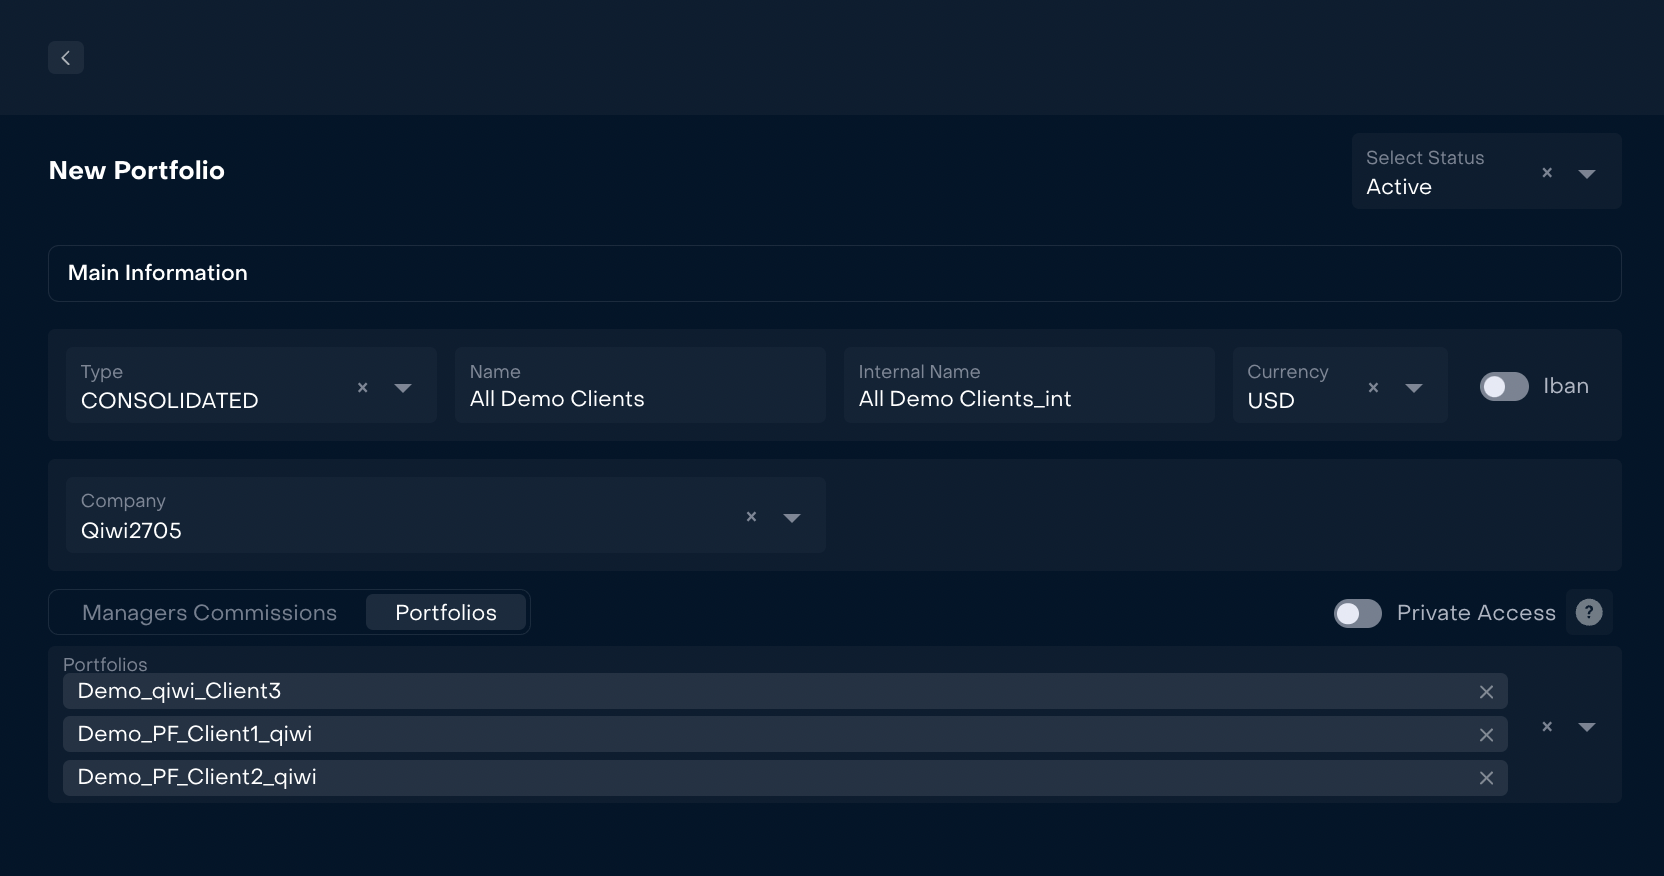The height and width of the screenshot is (876, 1664).
Task: Open the Select Status dropdown arrow
Action: point(1586,174)
